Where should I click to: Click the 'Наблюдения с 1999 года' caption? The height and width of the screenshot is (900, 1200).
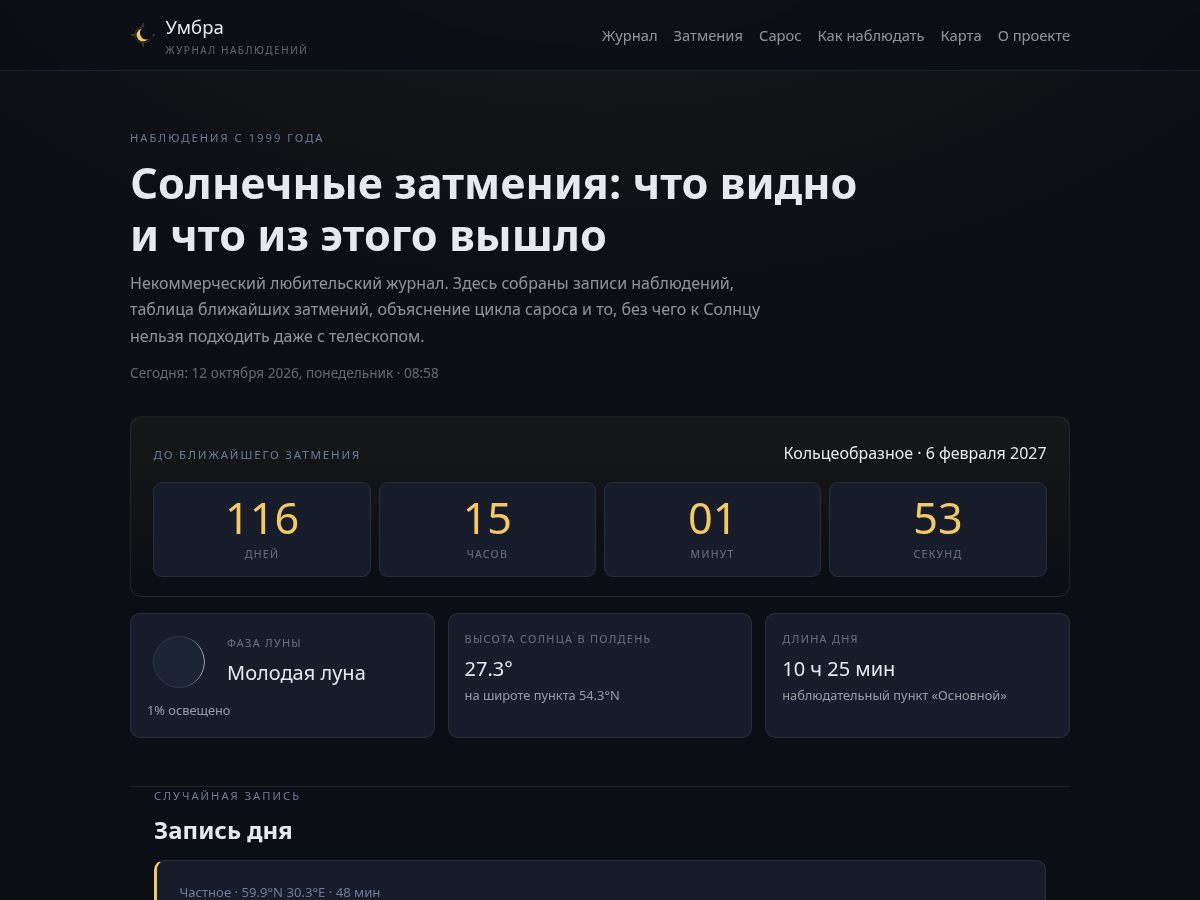click(227, 138)
